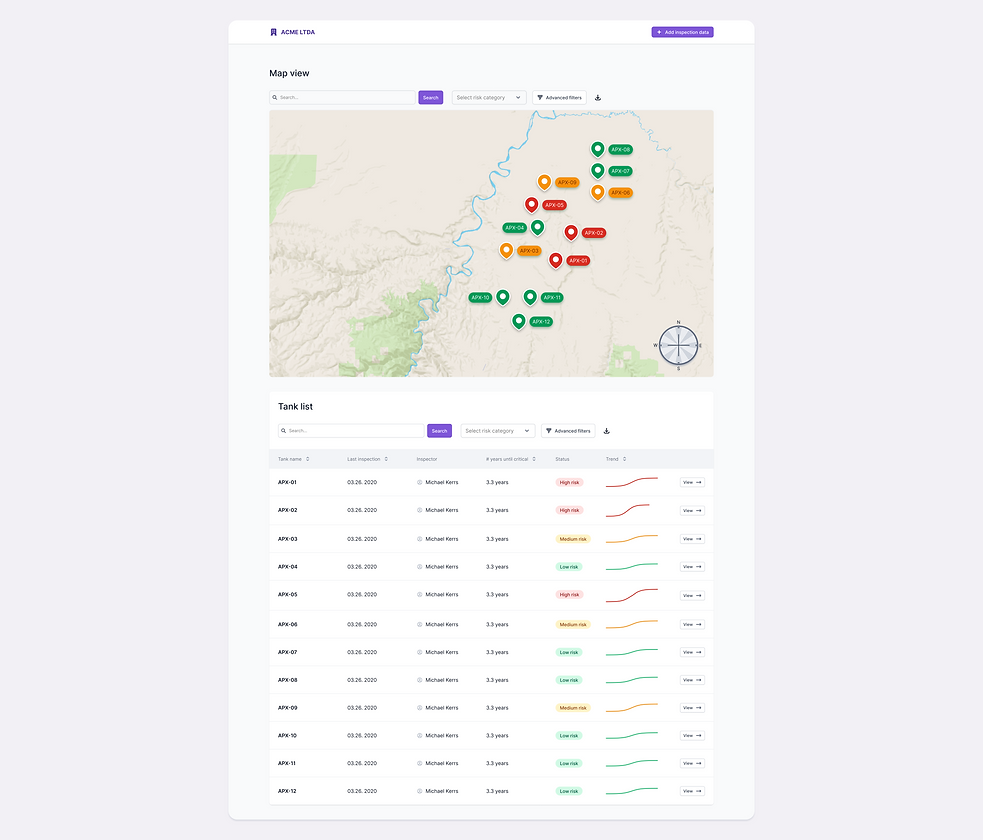Click the compass icon on the map
Screen dimensions: 983x840
coord(678,345)
